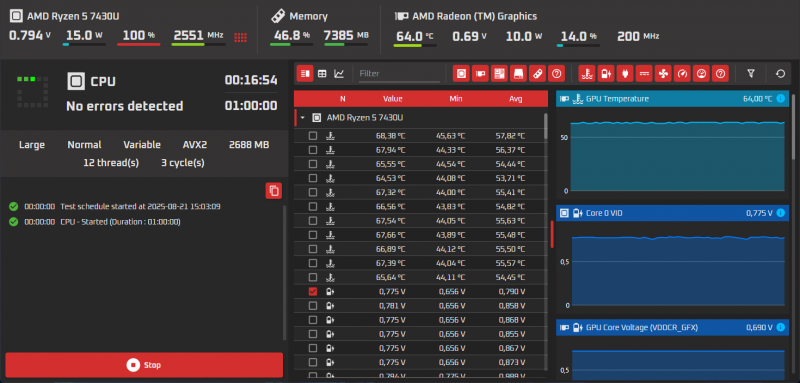The width and height of the screenshot is (800, 383).
Task: Reset sensor statistics with refresh icon
Action: click(780, 74)
